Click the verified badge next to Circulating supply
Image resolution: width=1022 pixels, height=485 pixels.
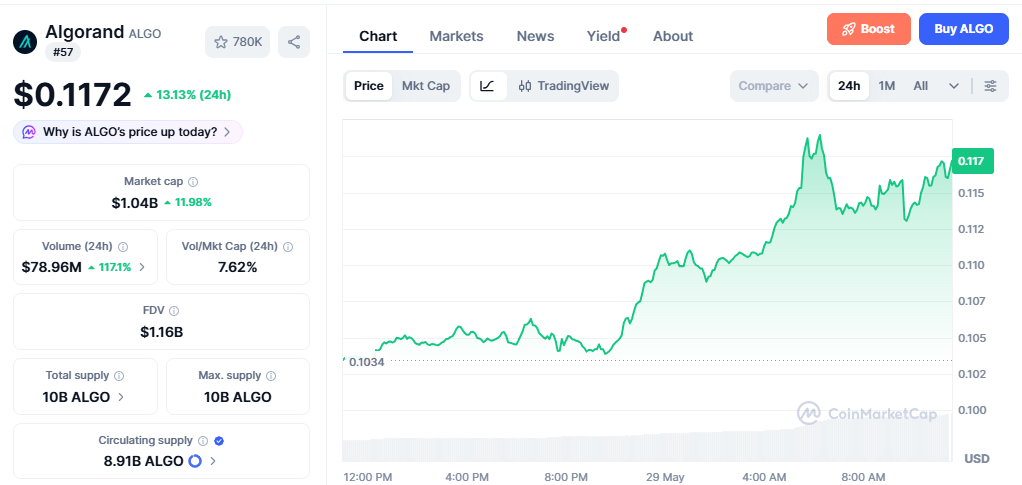[219, 441]
